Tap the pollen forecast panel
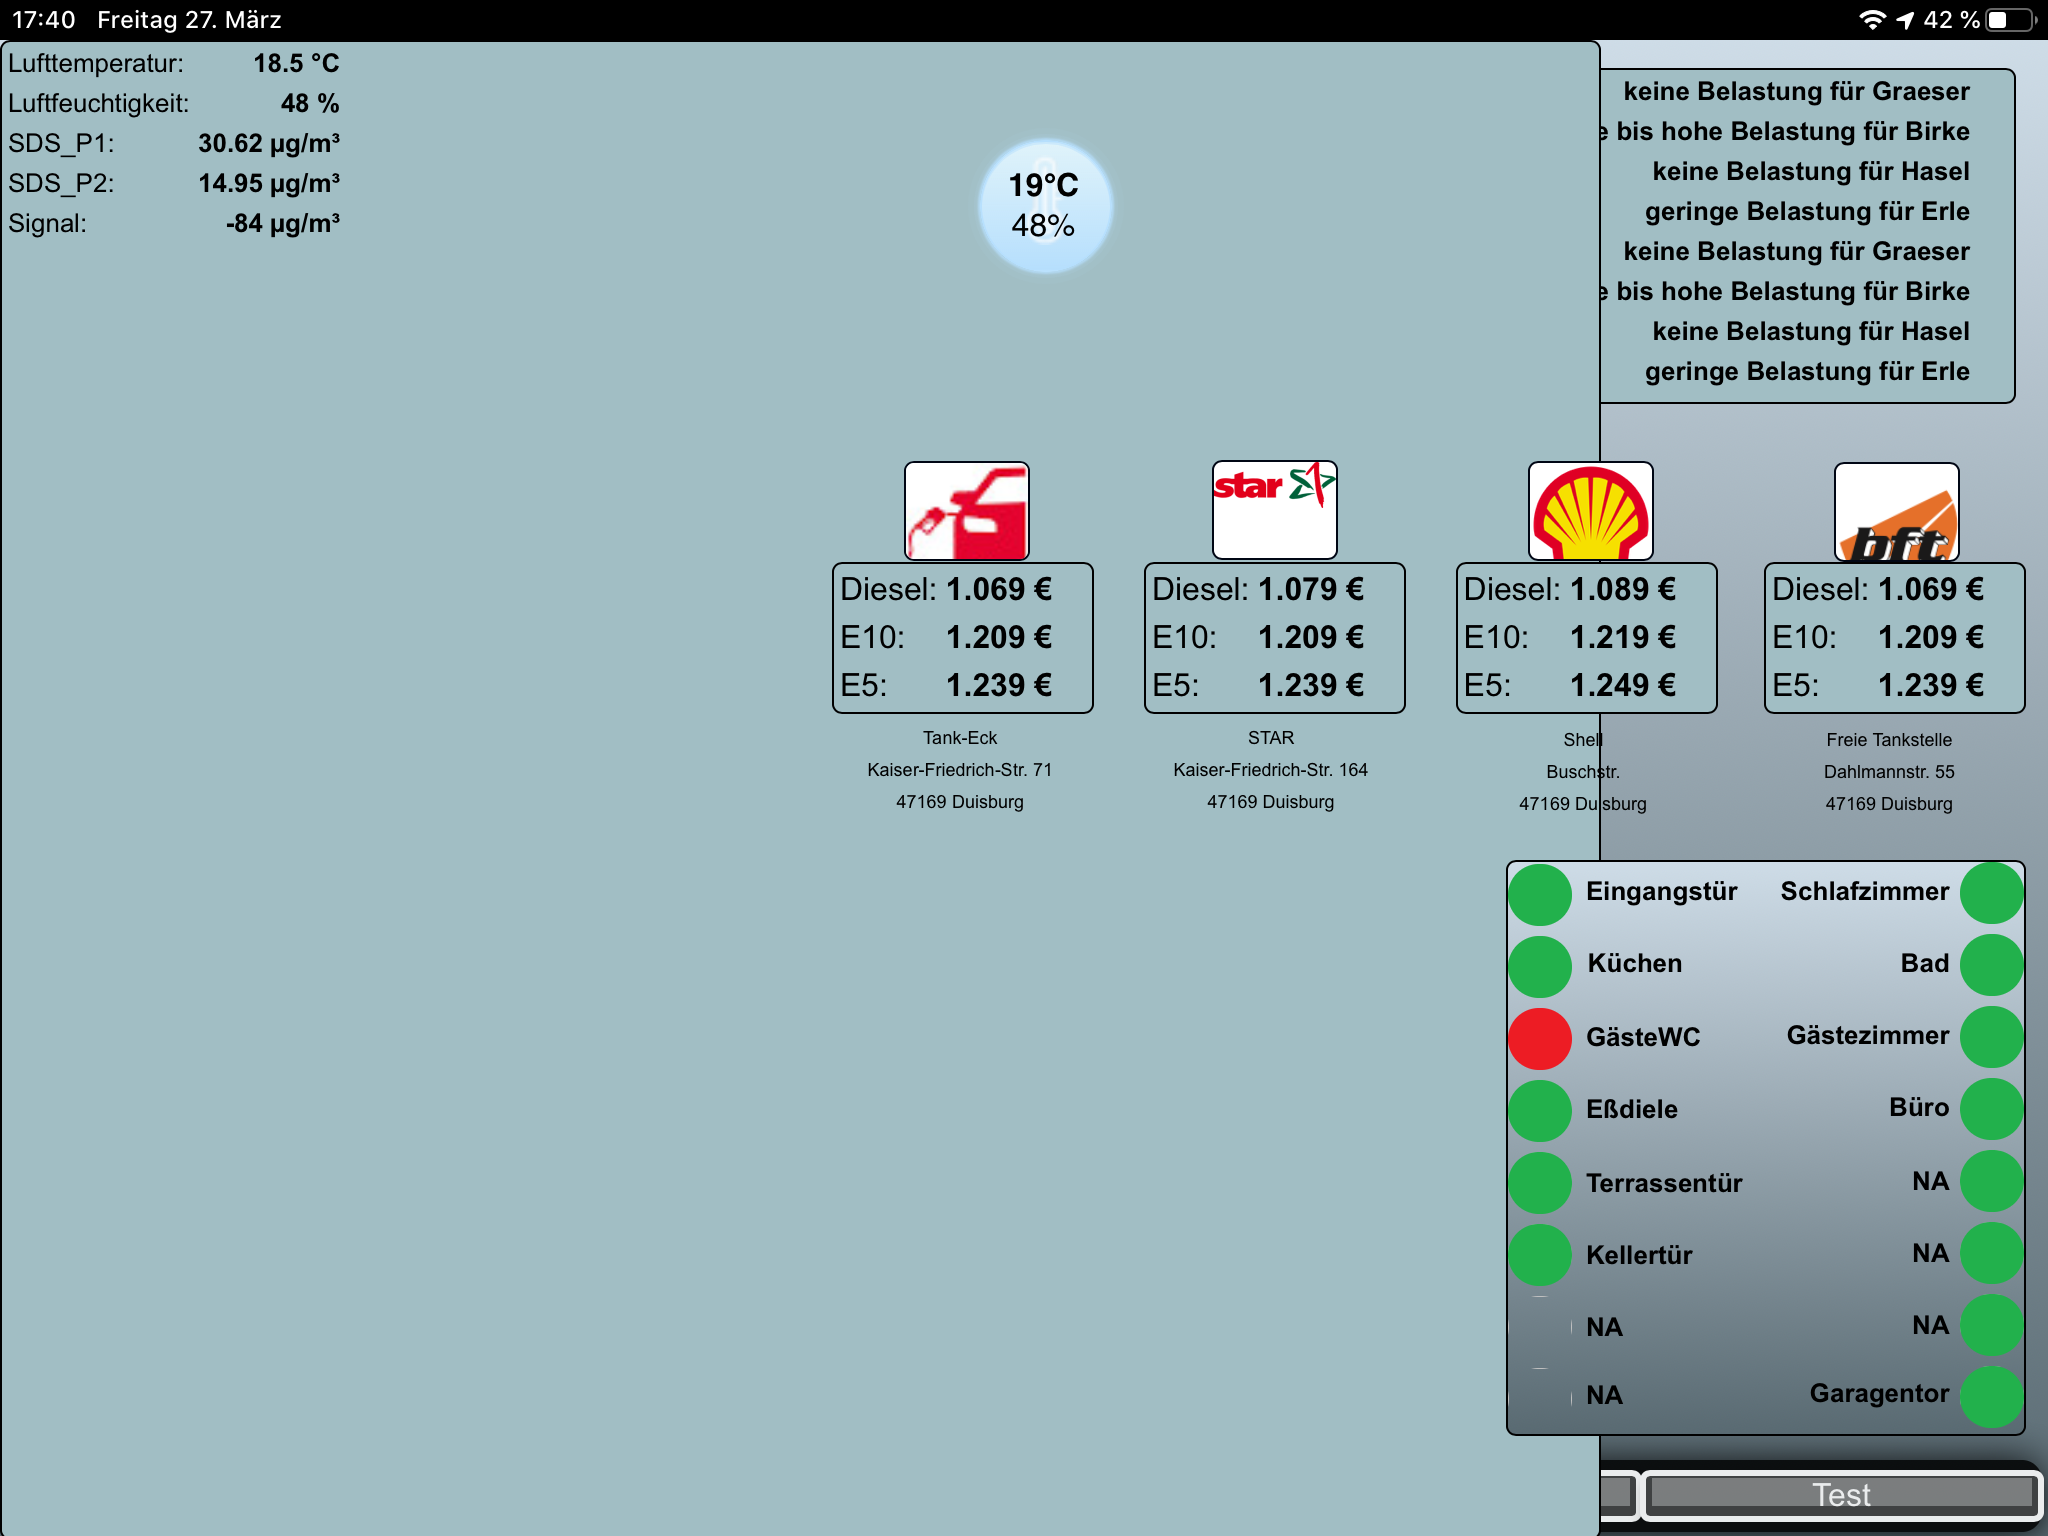Screen dimensions: 2048x1536 point(1806,235)
